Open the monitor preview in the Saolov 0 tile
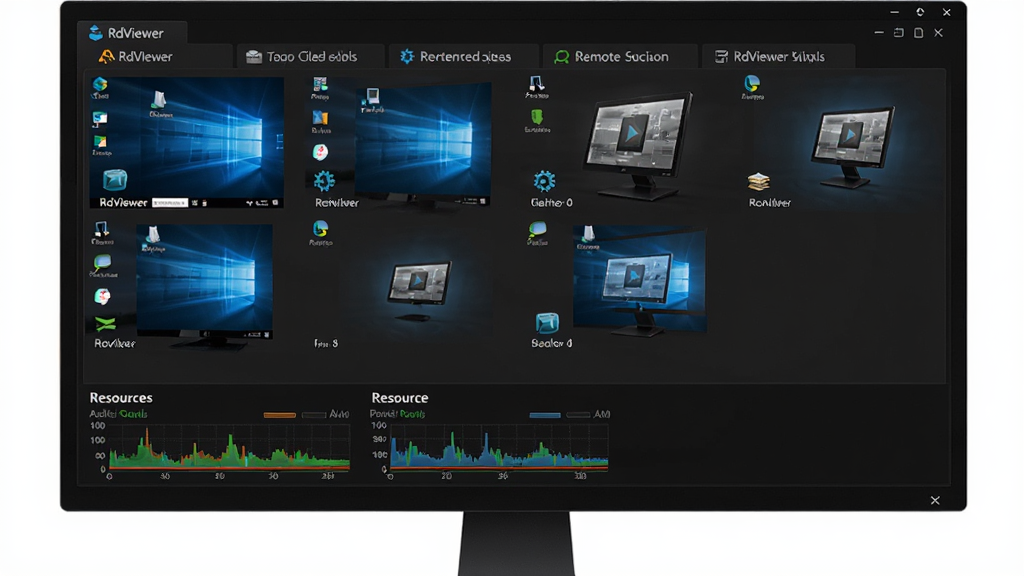Image resolution: width=1024 pixels, height=576 pixels. coord(639,280)
